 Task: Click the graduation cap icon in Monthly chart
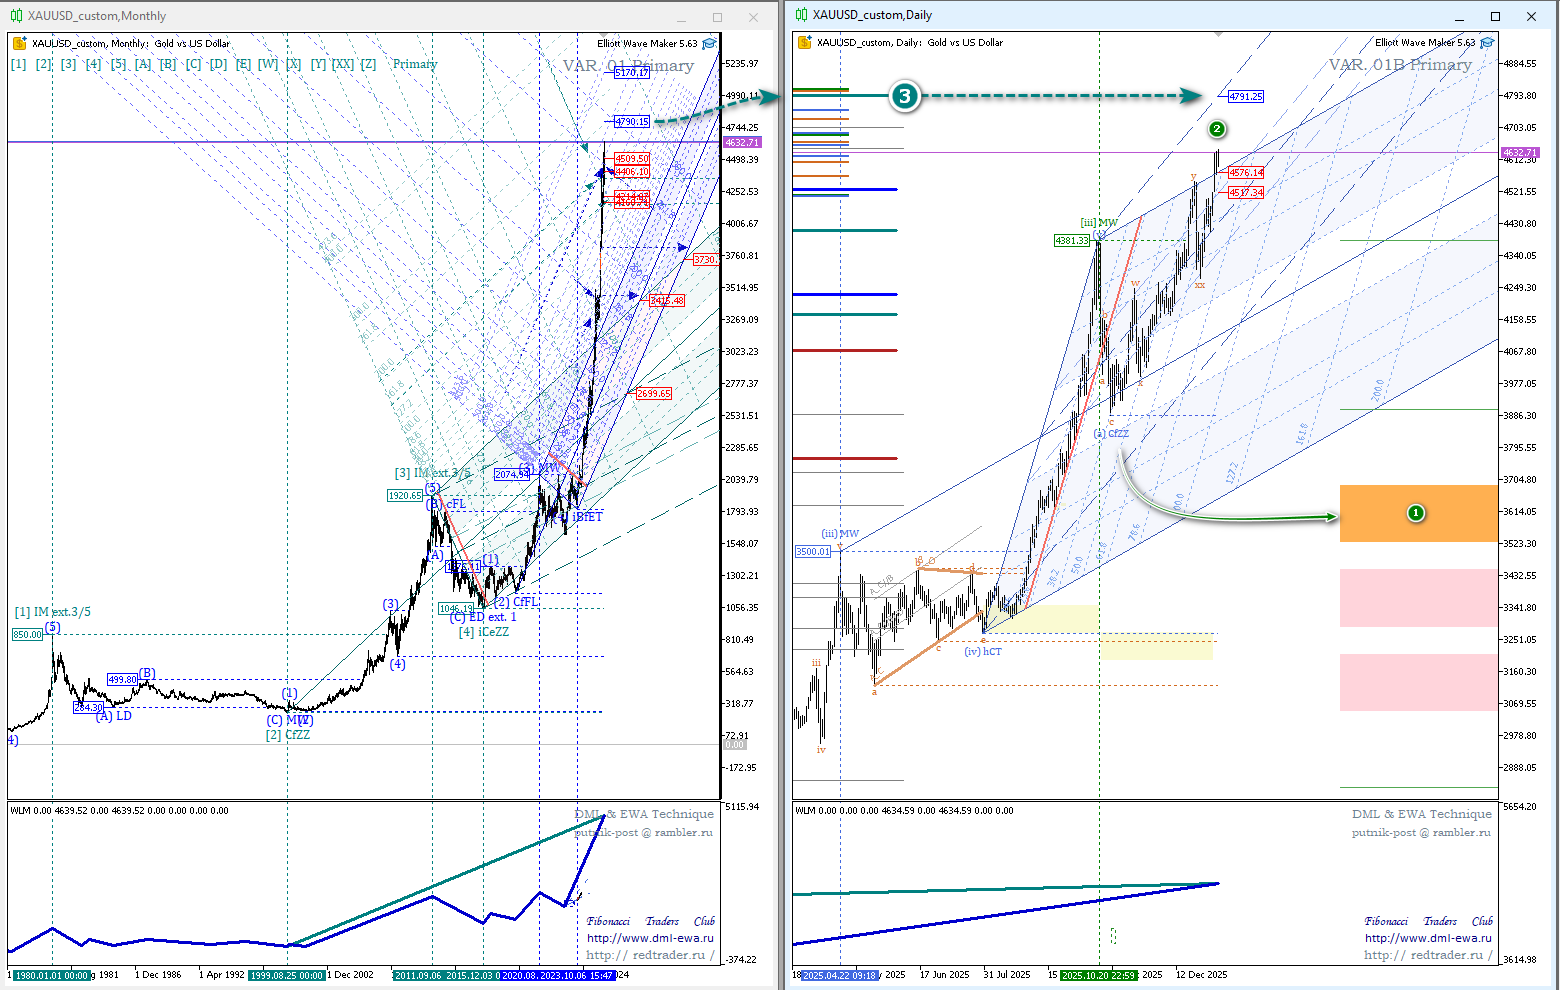[709, 44]
